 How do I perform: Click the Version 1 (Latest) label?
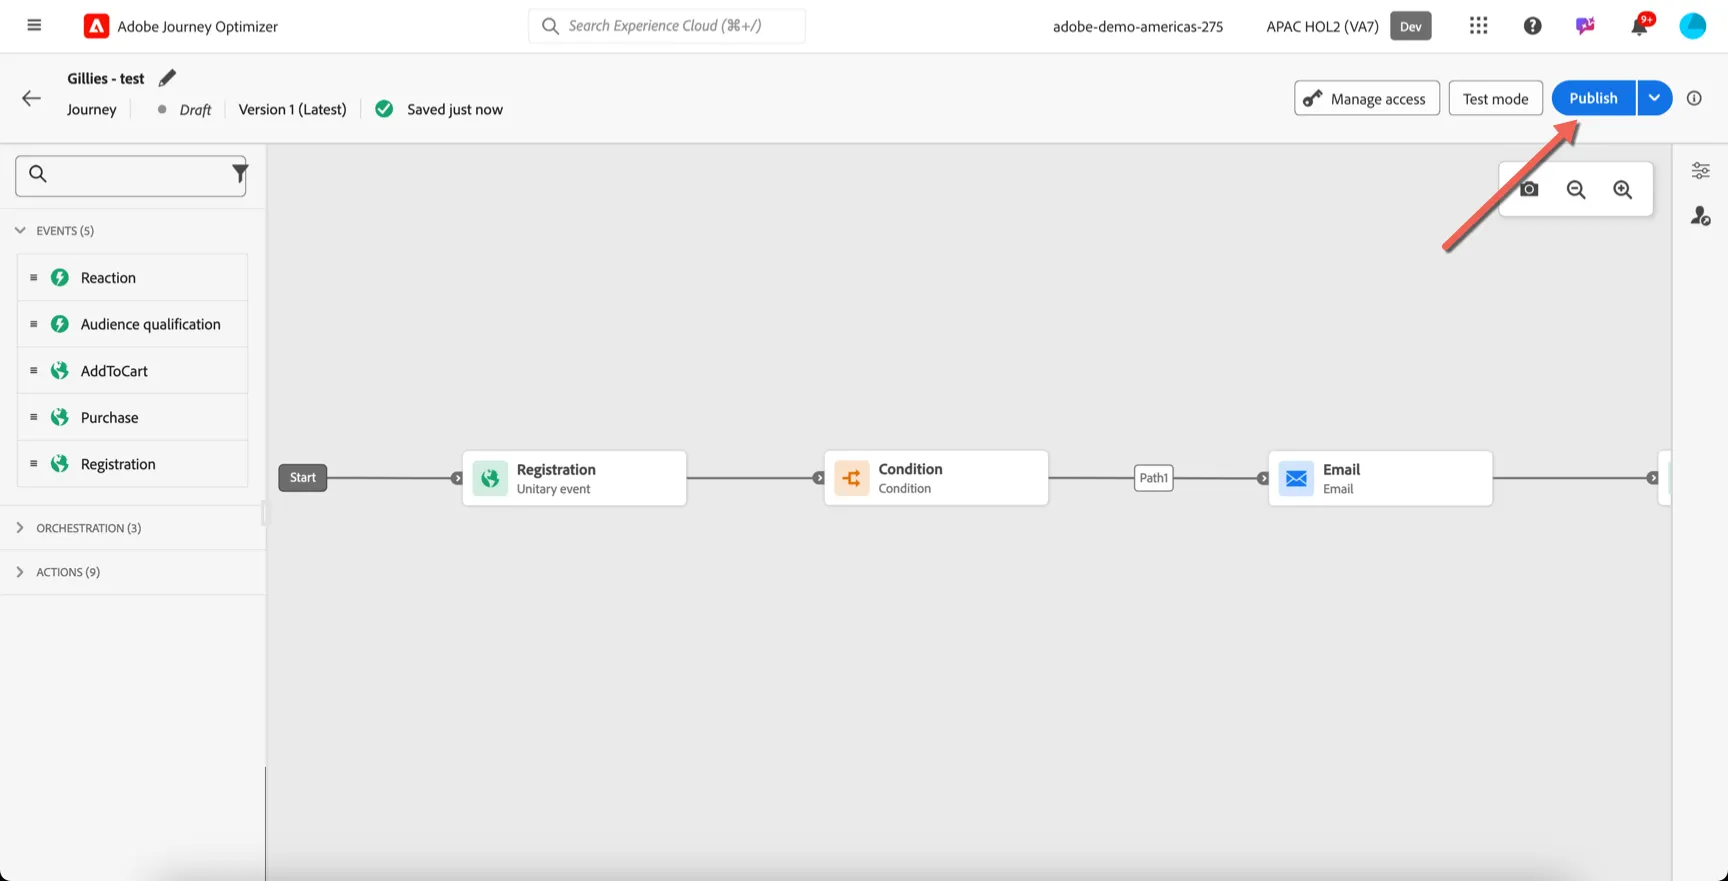click(292, 109)
